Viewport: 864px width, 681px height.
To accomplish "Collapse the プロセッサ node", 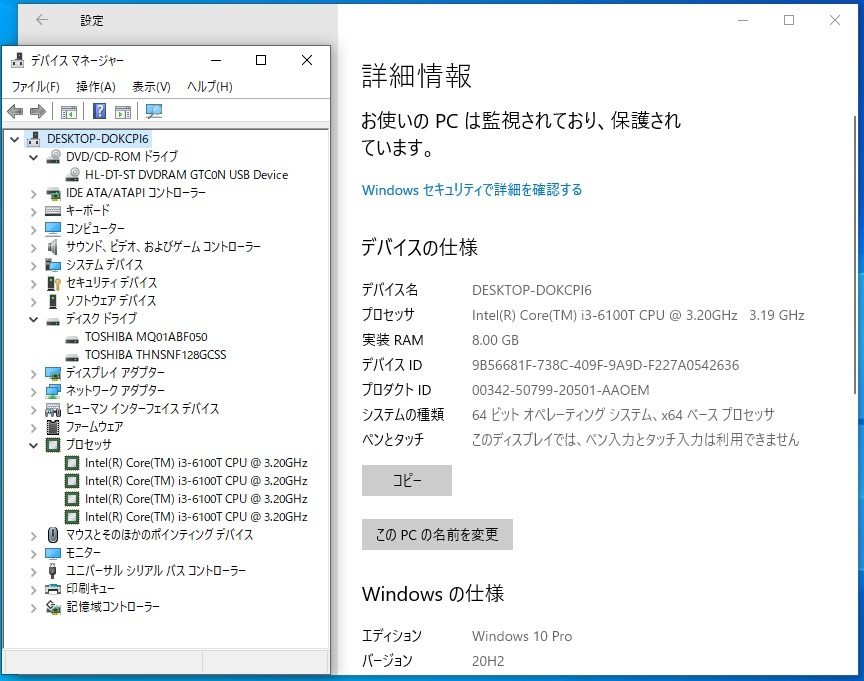I will pos(34,445).
